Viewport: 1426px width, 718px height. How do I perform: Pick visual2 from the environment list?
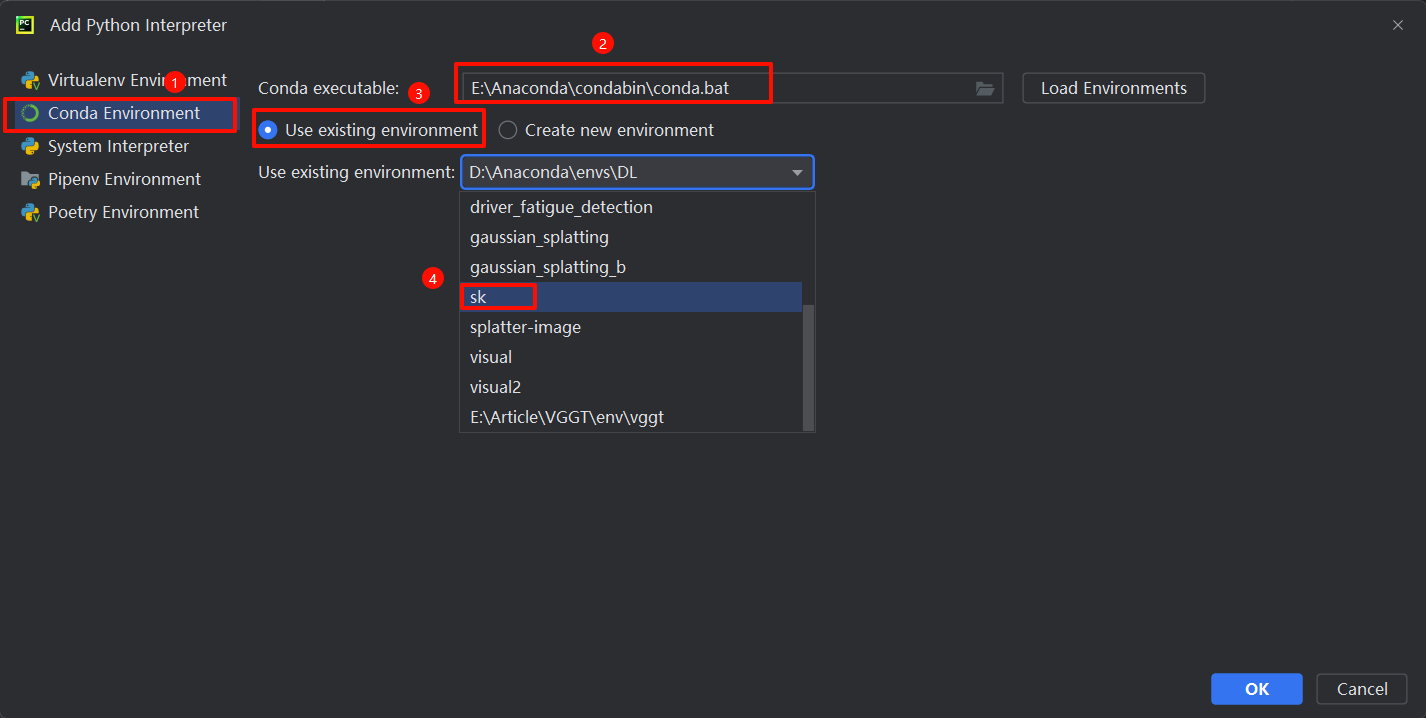631,387
